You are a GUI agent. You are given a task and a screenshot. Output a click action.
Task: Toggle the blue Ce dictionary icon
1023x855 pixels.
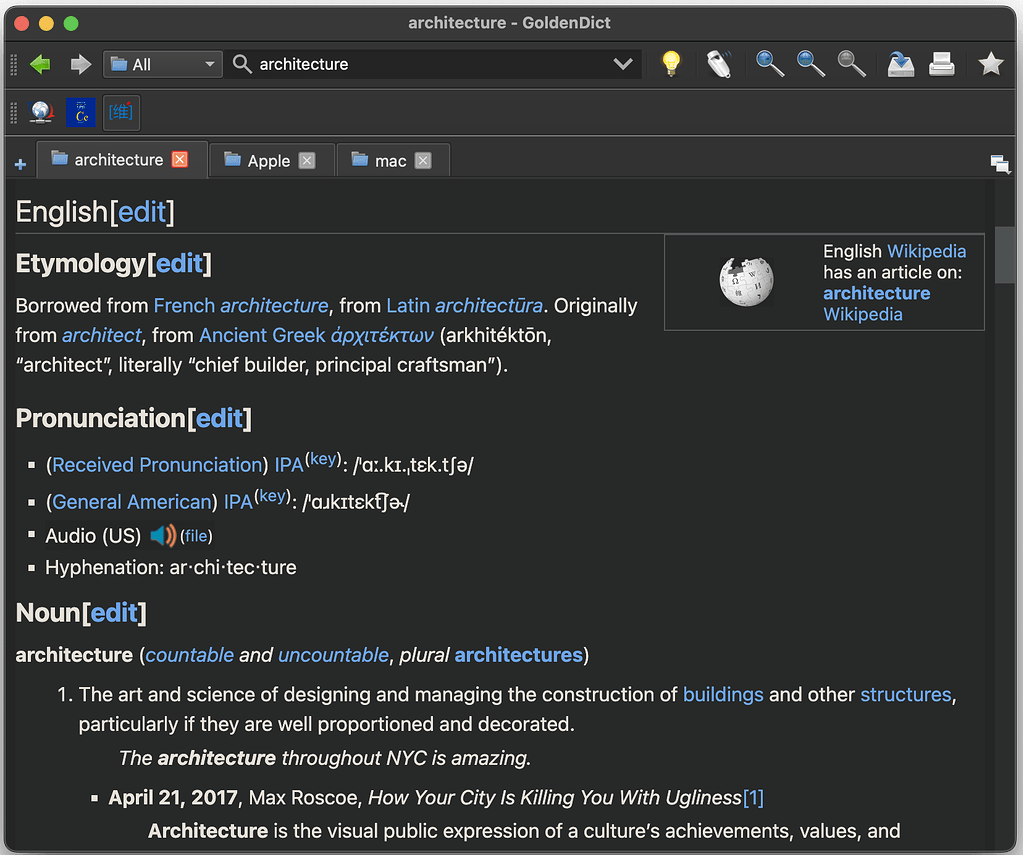(80, 112)
